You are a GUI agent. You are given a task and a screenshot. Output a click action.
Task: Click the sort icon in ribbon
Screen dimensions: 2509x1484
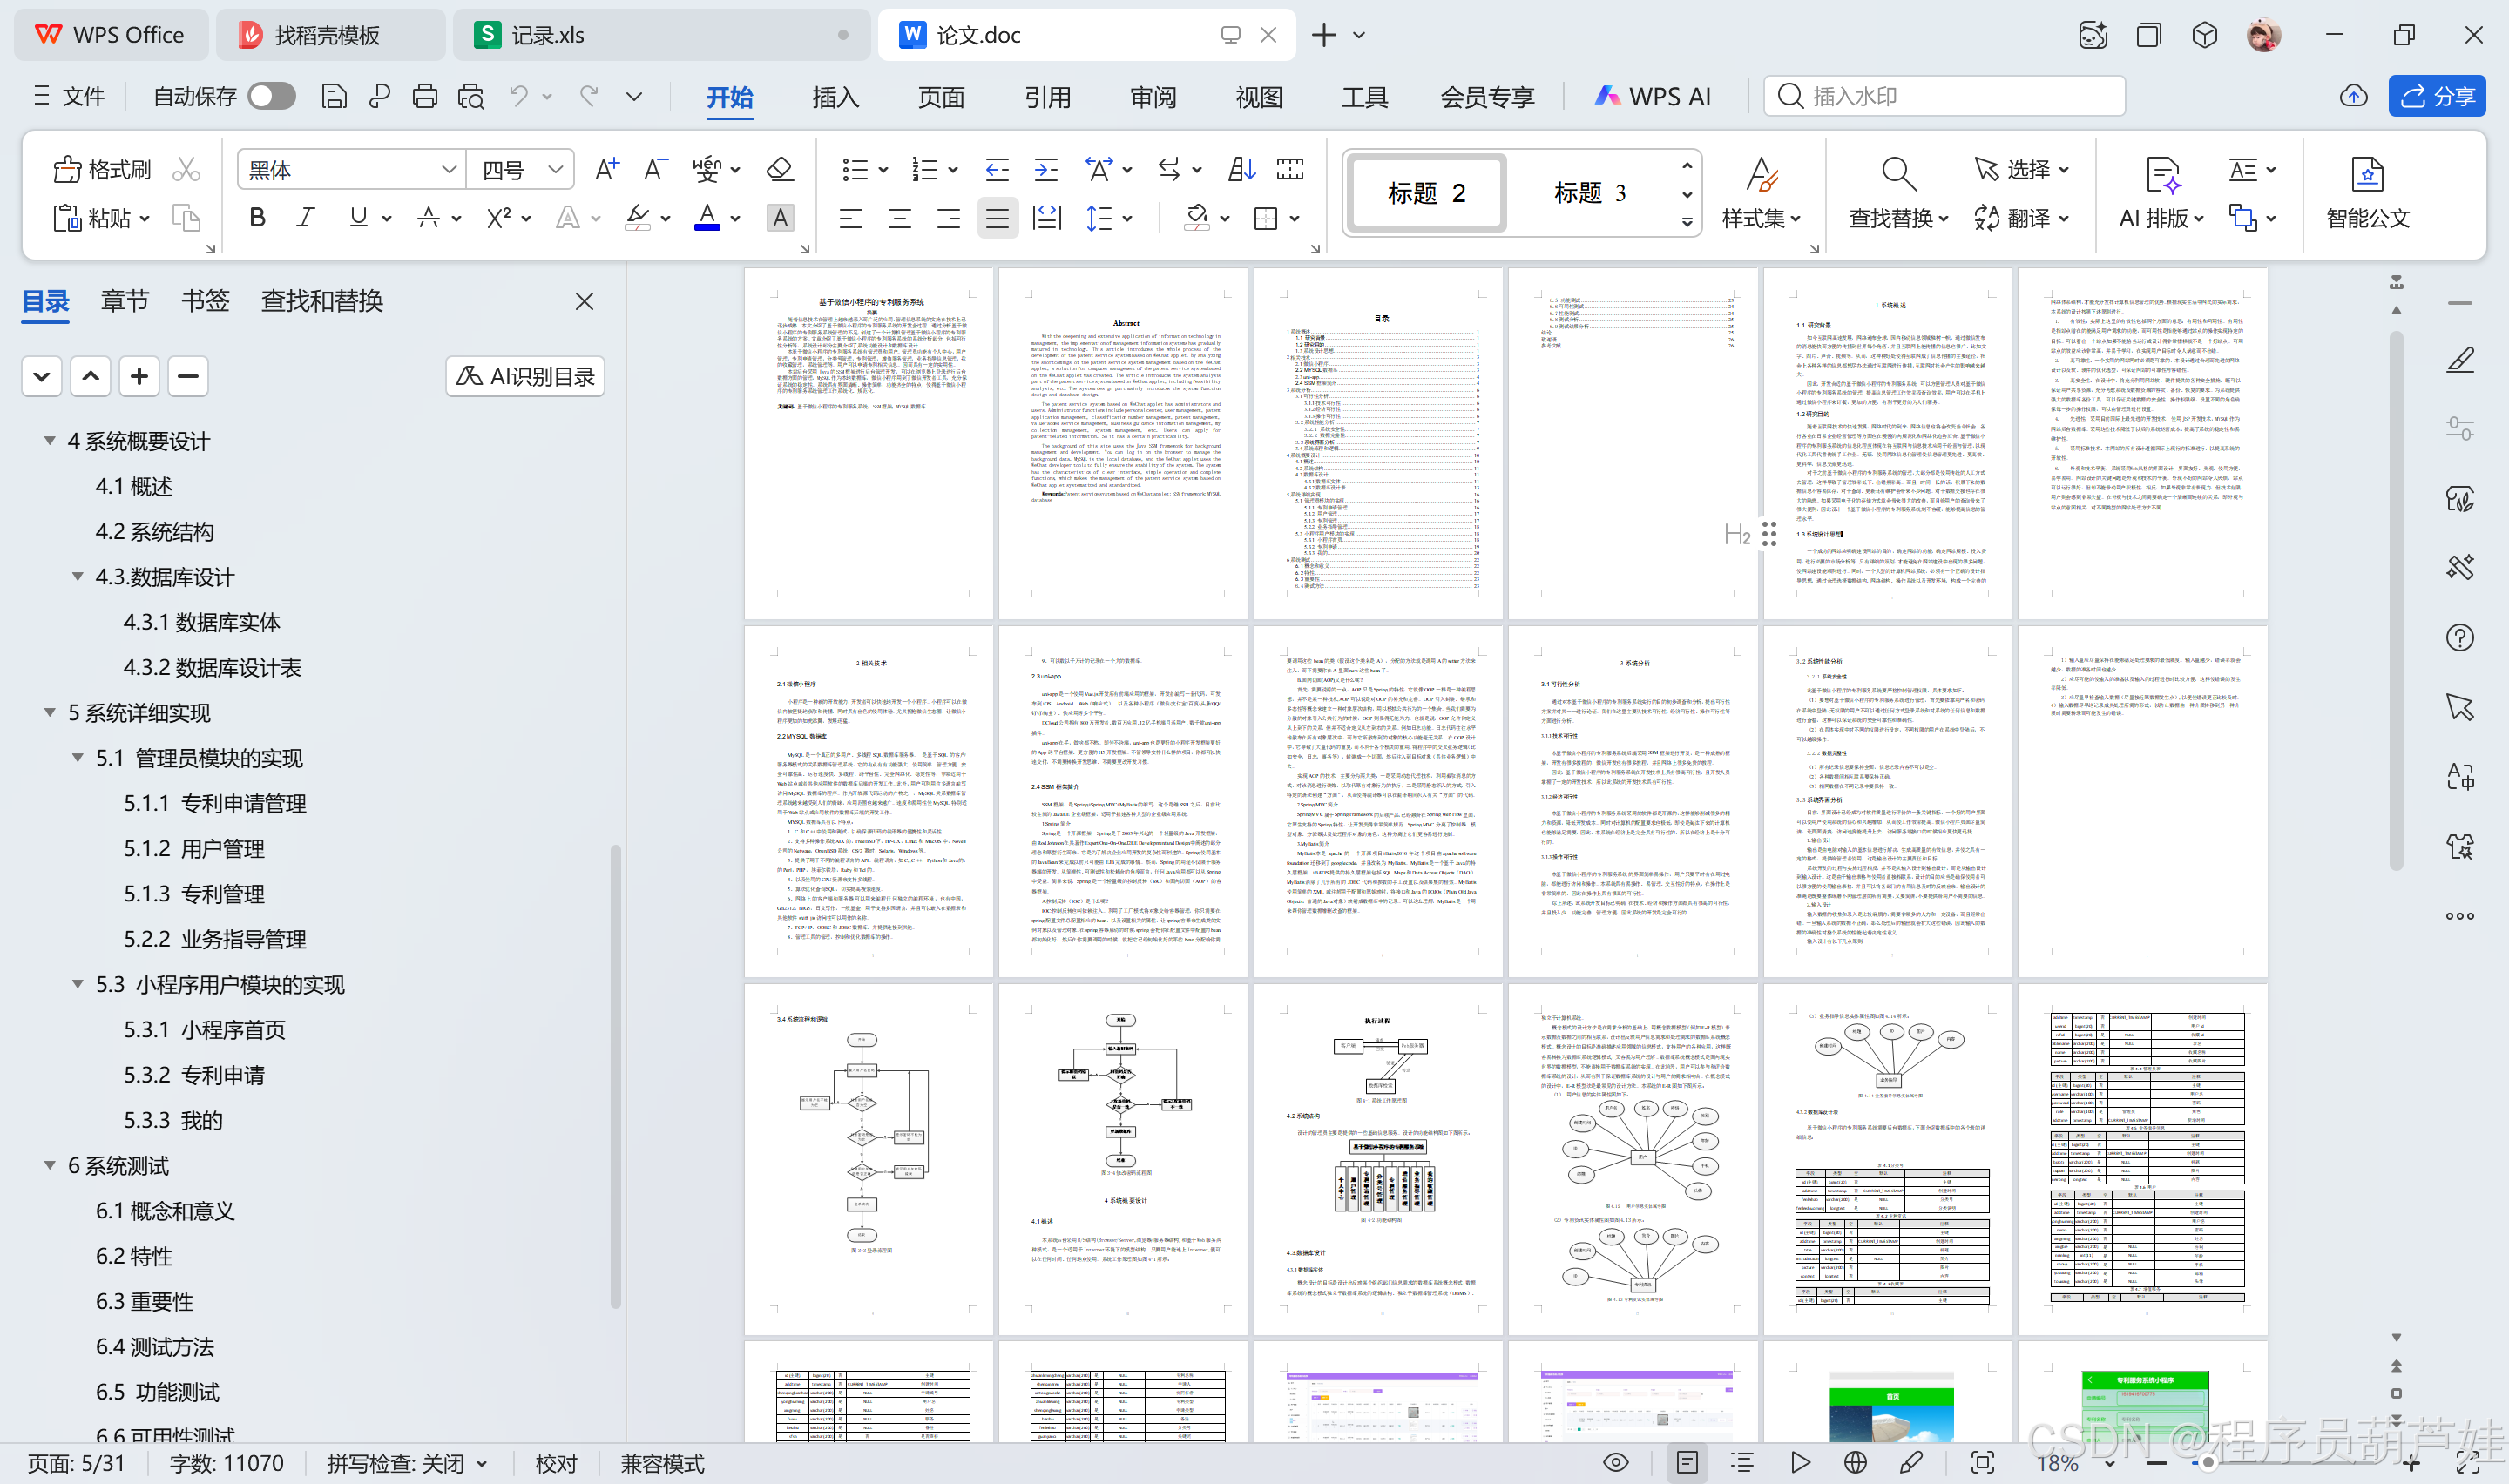1241,169
